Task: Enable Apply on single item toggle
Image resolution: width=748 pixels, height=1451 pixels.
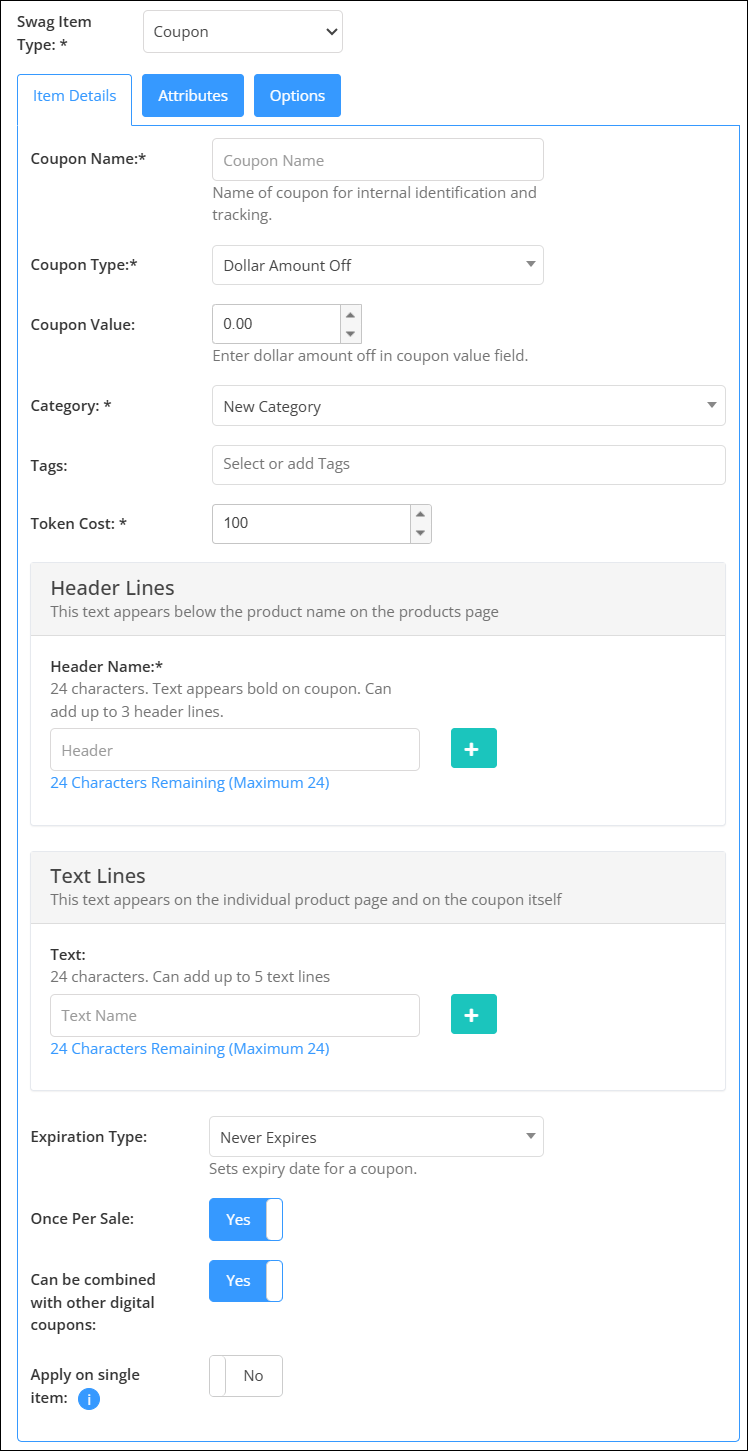Action: tap(246, 1375)
